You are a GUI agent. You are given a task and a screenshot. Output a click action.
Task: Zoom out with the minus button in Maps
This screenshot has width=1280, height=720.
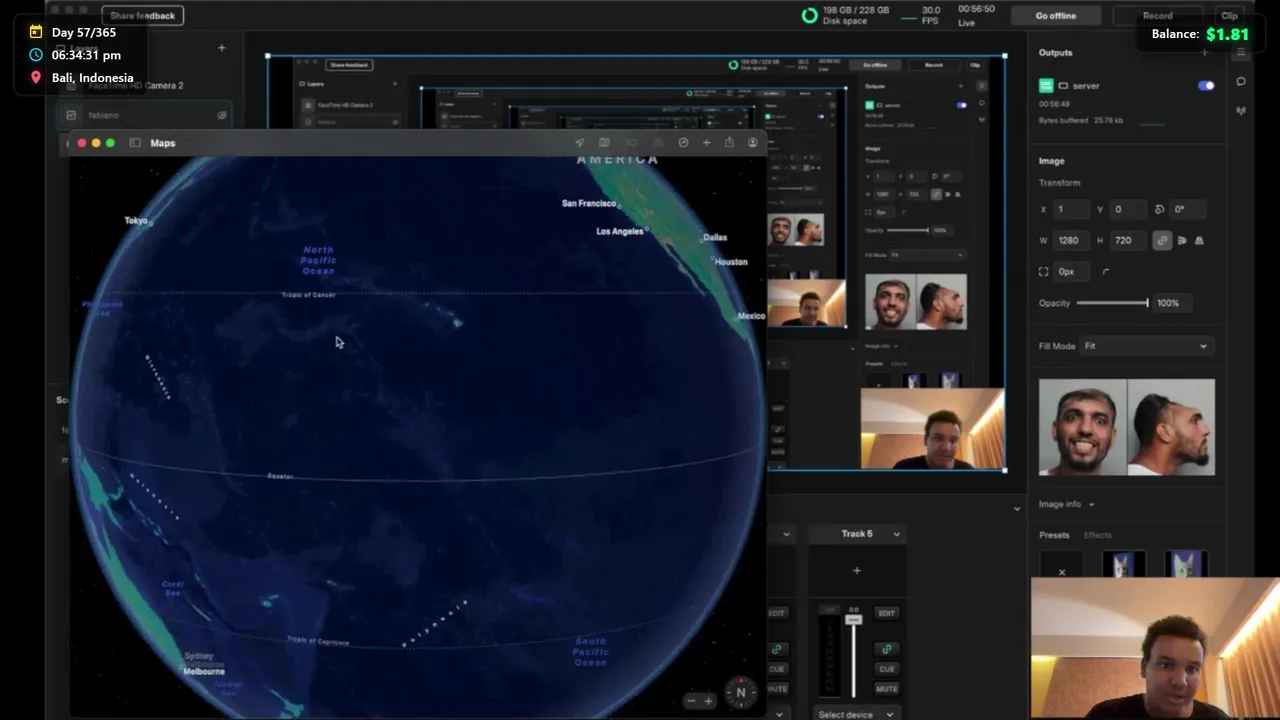(691, 701)
